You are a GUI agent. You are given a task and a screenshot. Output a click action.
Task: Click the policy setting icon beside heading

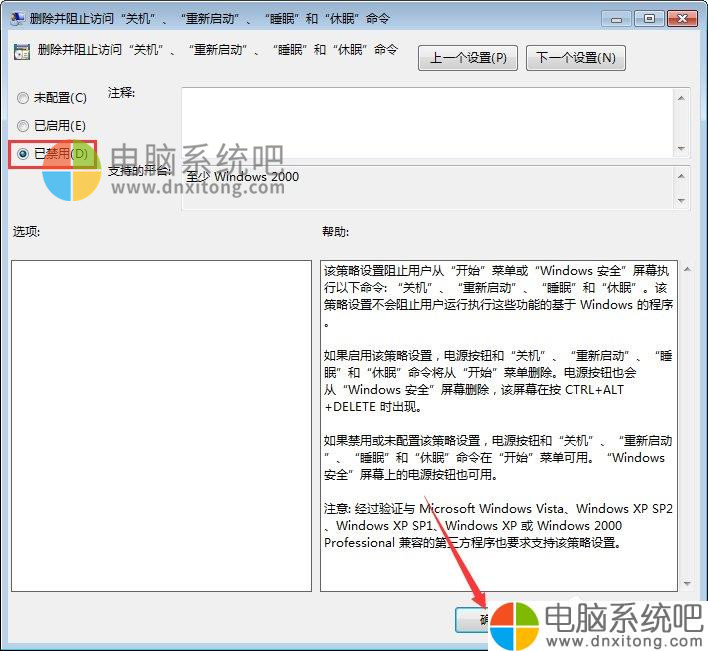pos(22,52)
